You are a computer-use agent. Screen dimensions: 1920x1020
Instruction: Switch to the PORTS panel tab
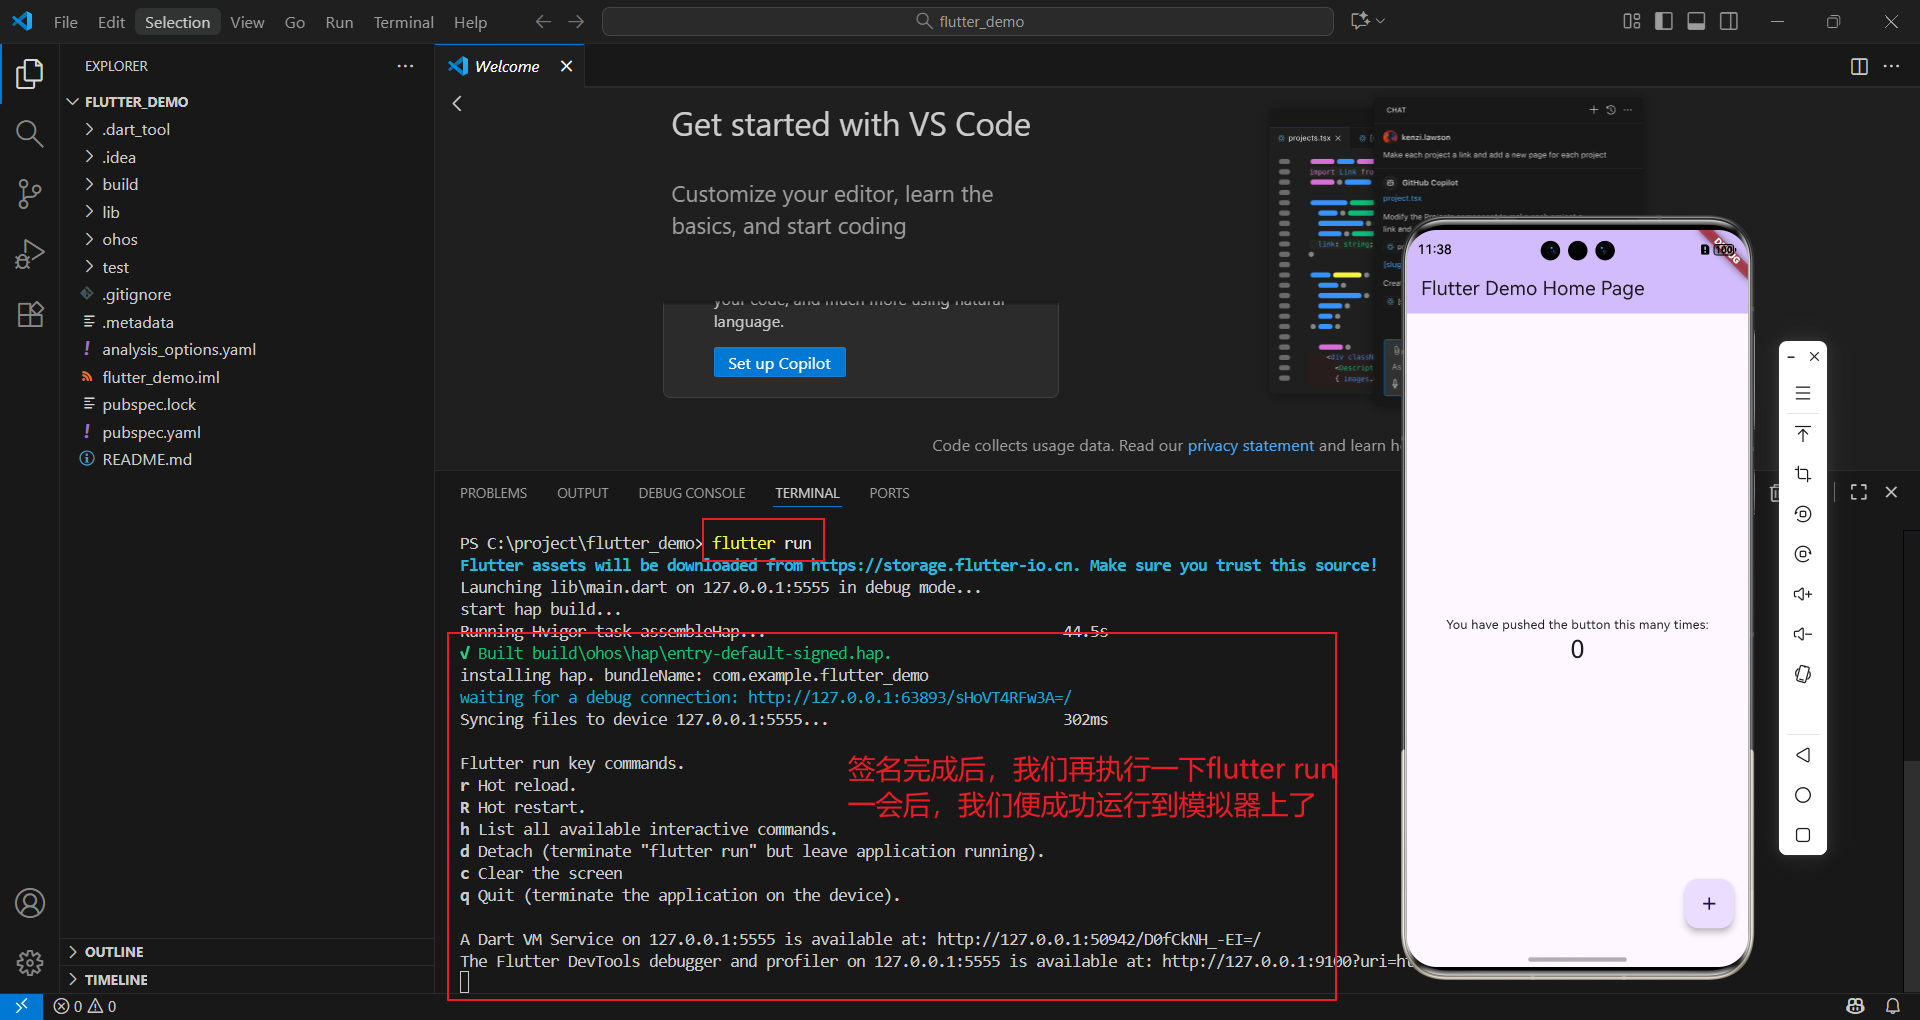click(889, 493)
